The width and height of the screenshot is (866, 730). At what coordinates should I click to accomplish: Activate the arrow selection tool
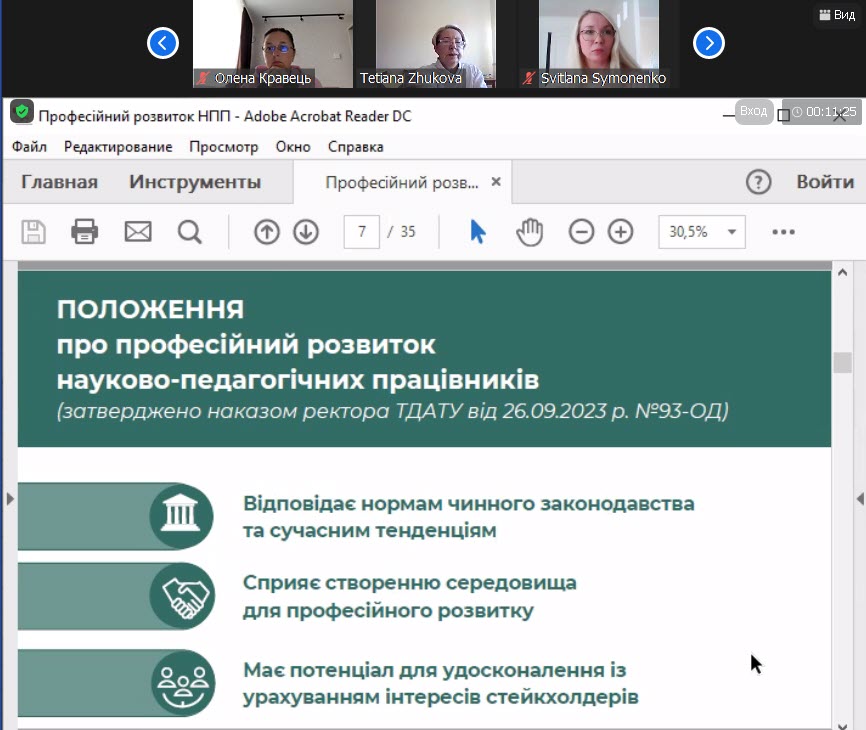pos(478,232)
